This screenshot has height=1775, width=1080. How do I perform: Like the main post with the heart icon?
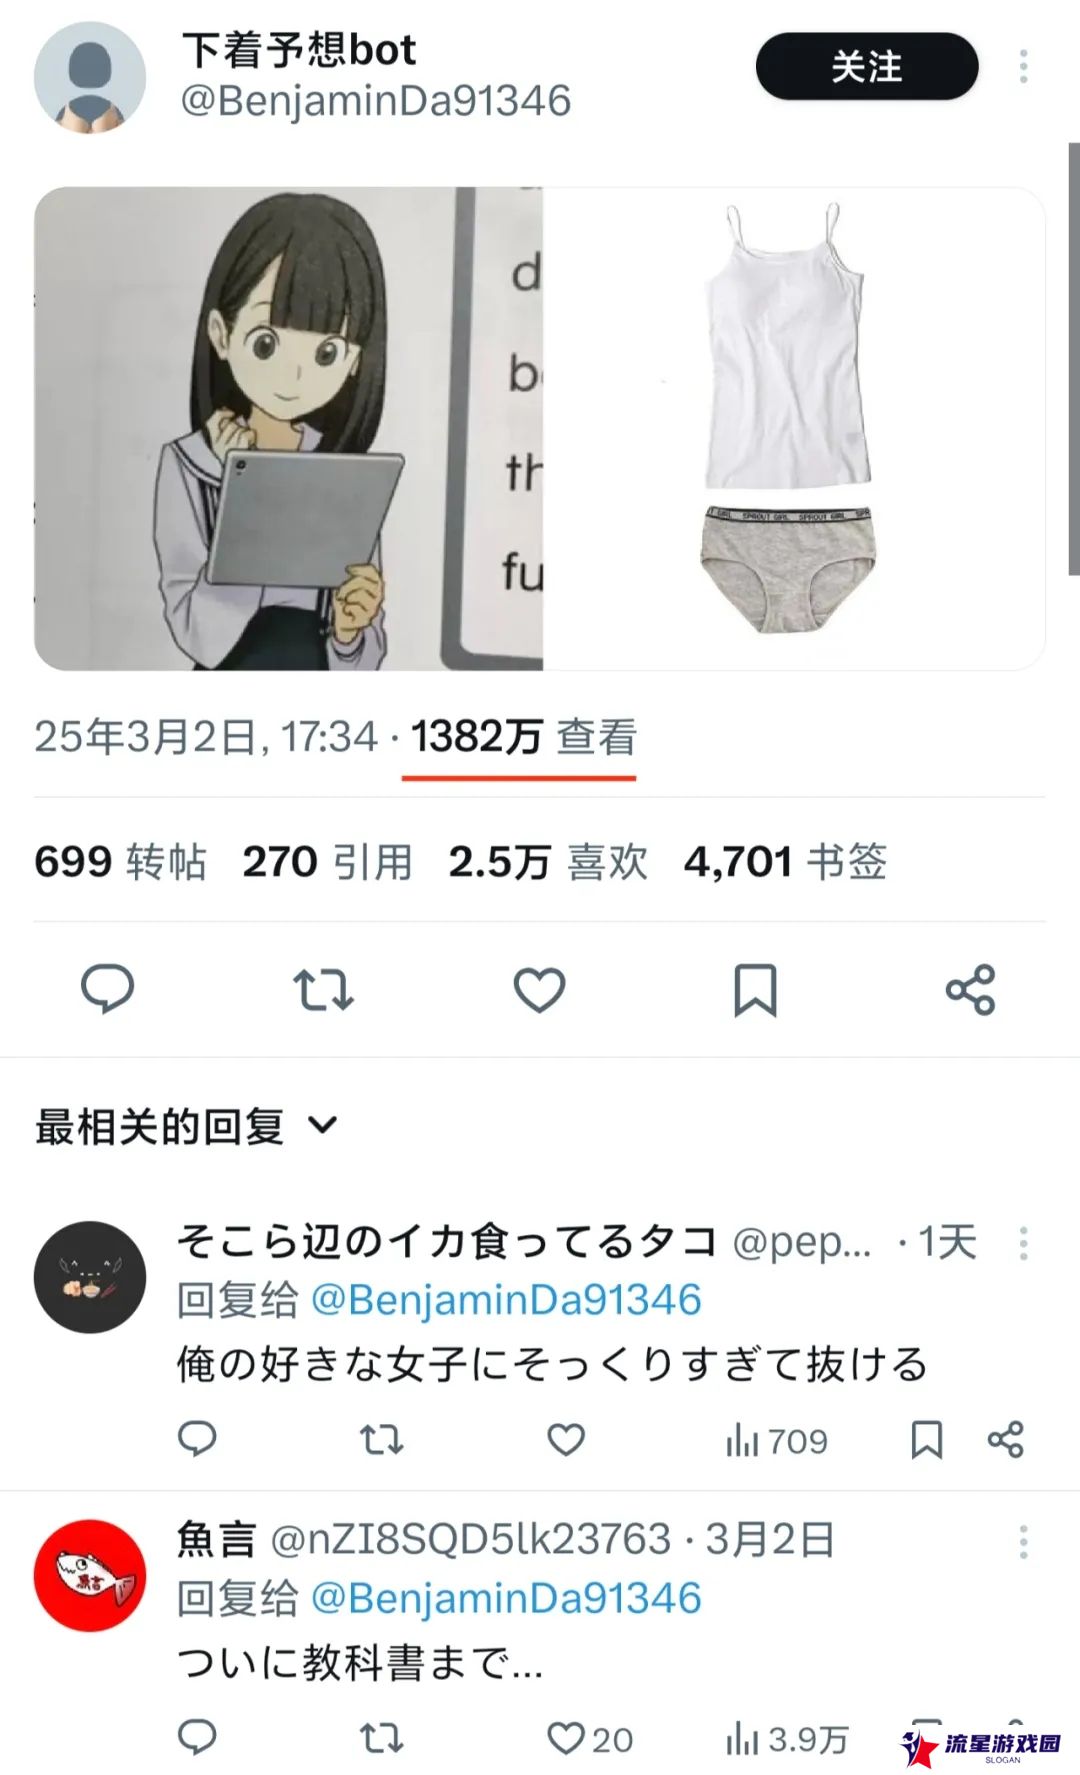click(x=539, y=989)
